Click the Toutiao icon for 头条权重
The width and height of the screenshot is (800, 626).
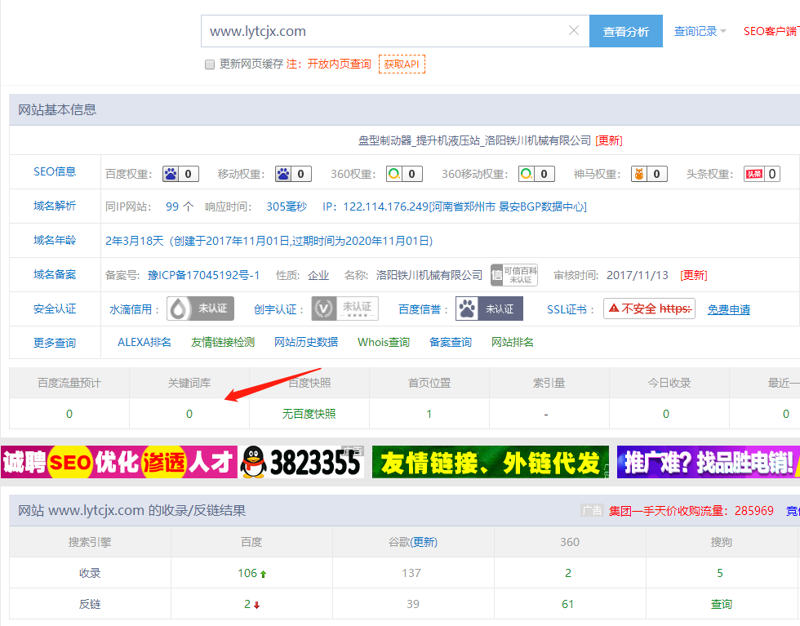(754, 174)
